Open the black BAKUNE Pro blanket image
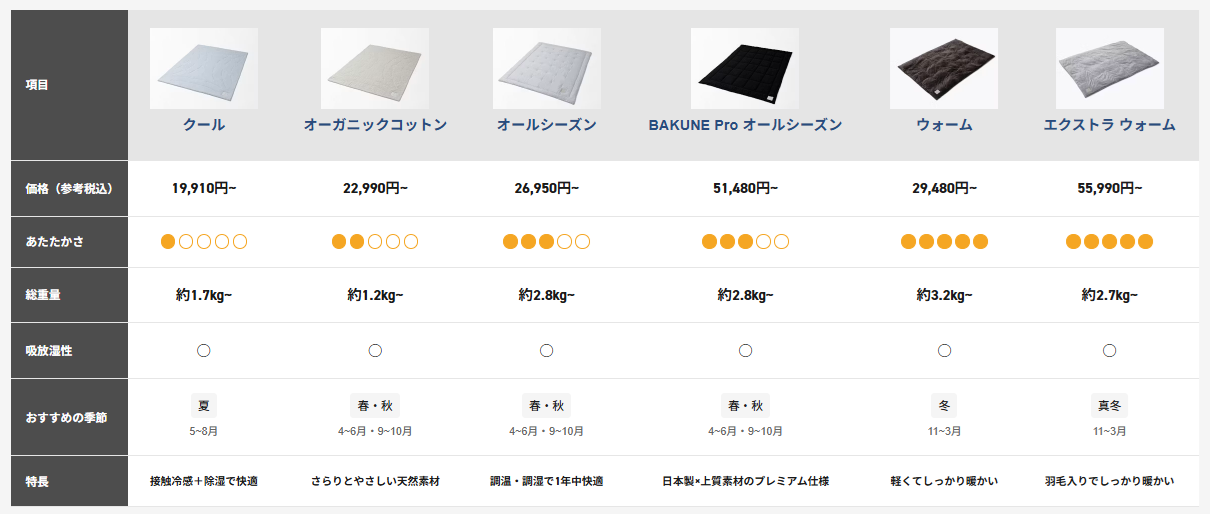 (x=745, y=68)
